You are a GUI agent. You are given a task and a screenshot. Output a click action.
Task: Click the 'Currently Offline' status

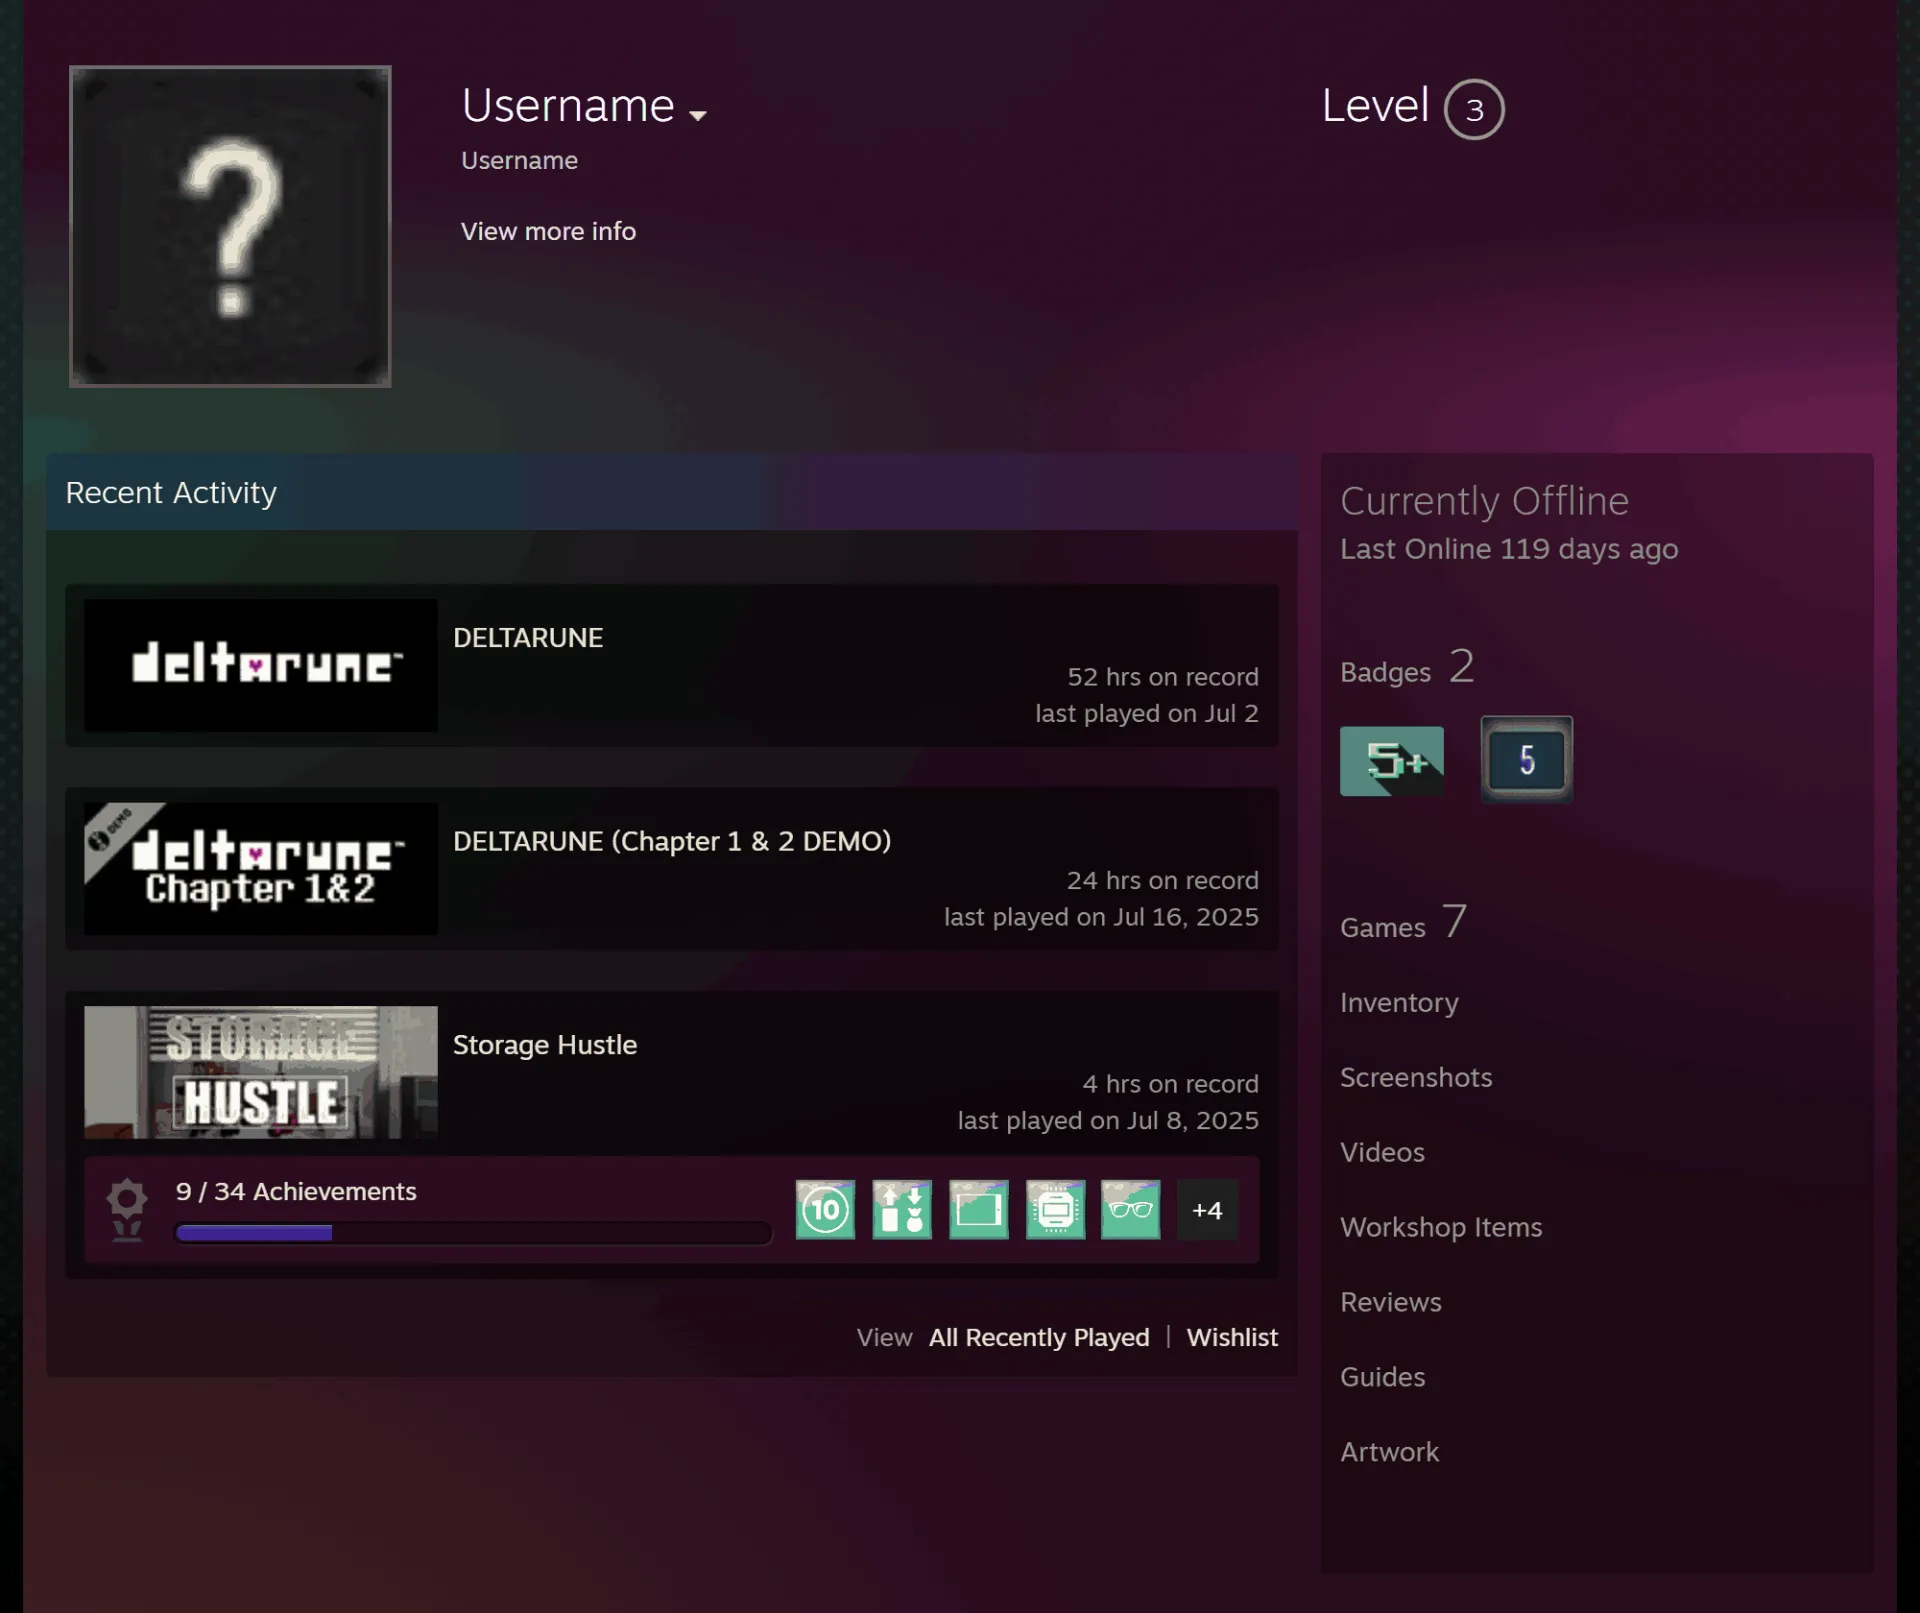[1484, 501]
